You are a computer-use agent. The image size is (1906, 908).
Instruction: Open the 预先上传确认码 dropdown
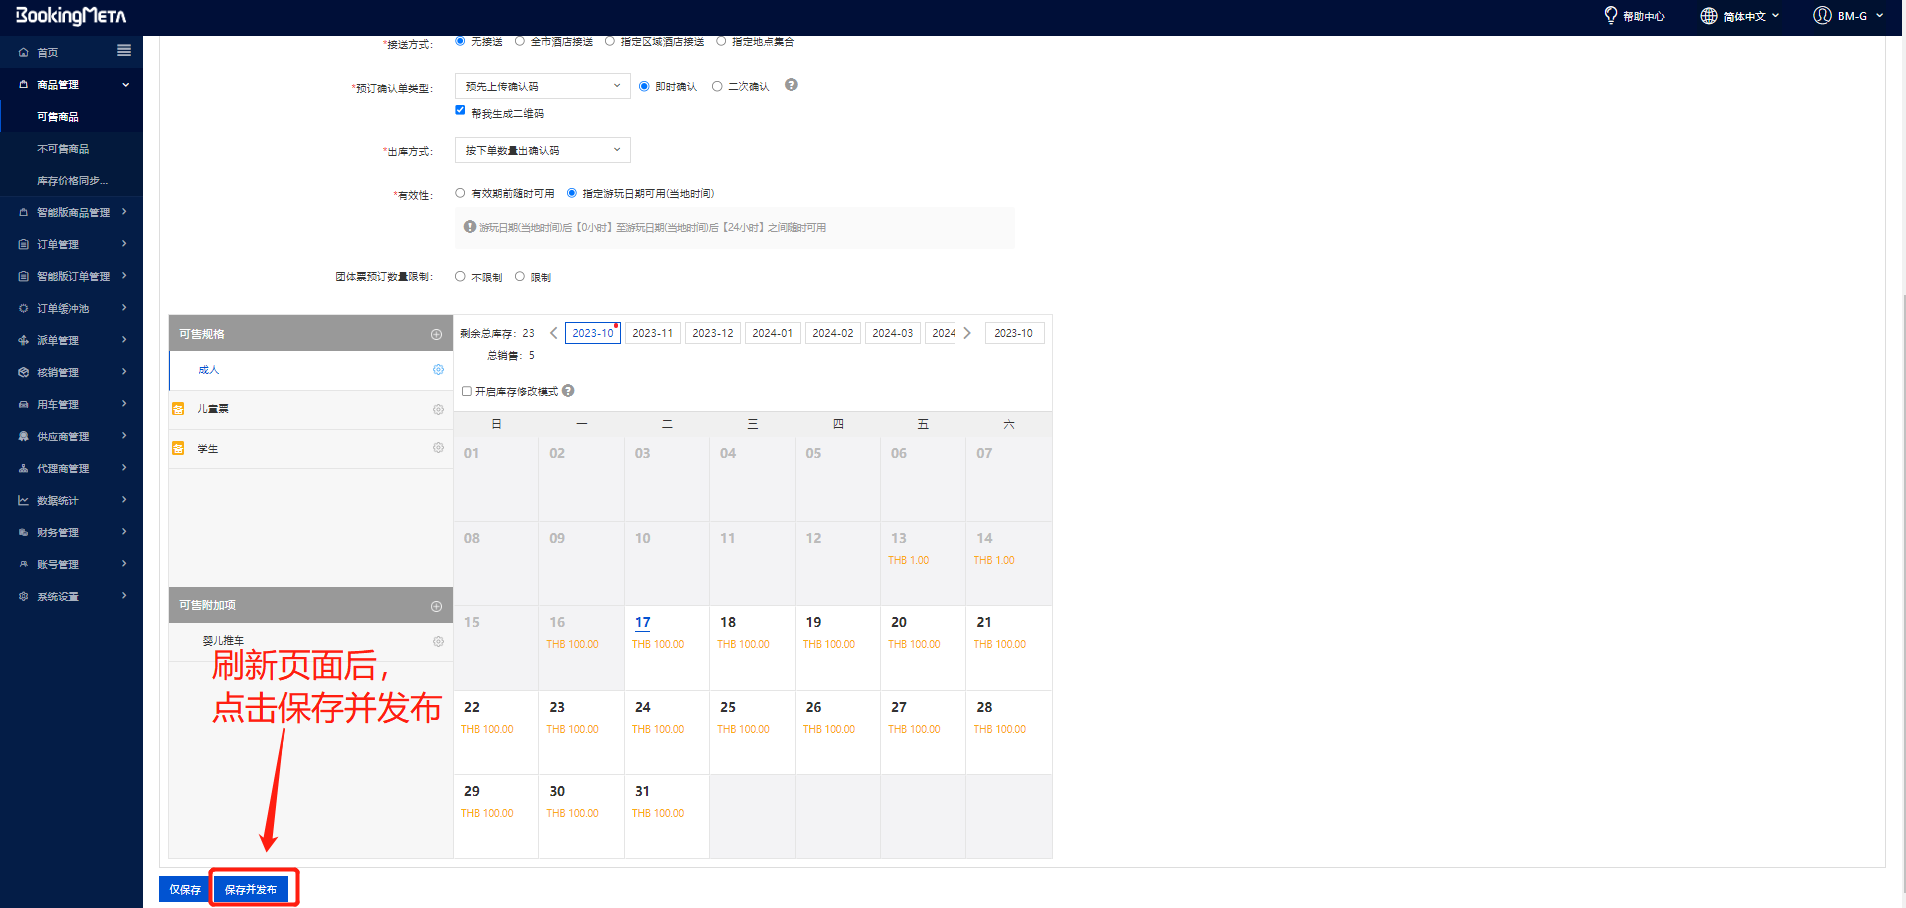coord(542,86)
